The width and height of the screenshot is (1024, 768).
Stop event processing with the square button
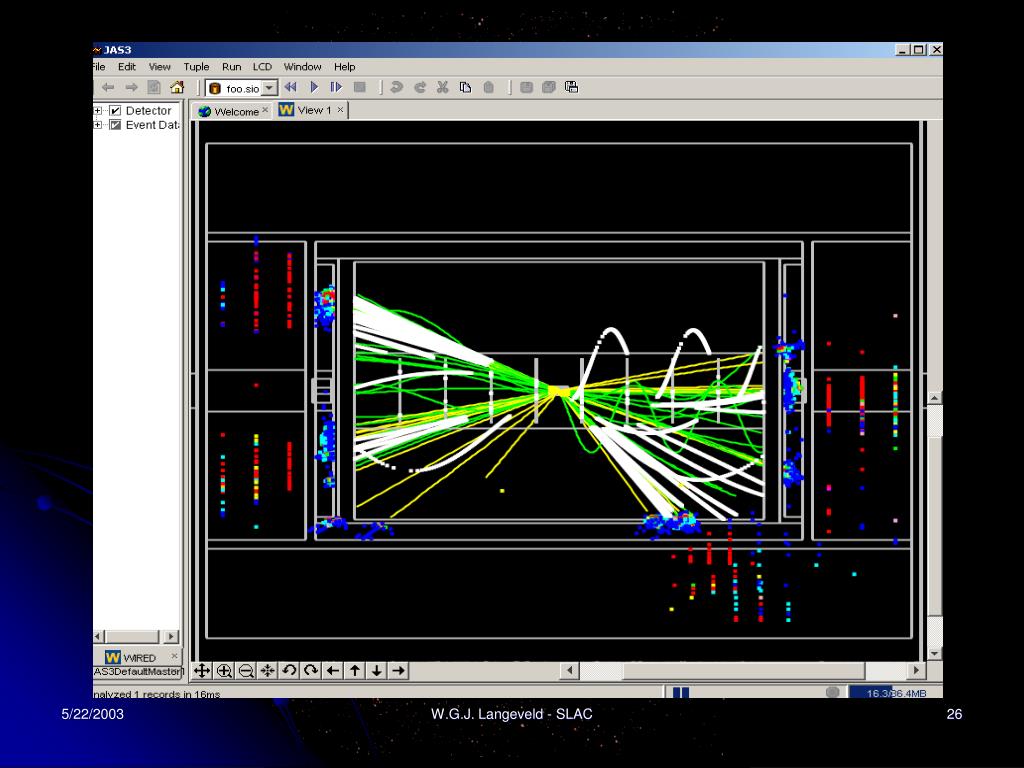(x=359, y=87)
